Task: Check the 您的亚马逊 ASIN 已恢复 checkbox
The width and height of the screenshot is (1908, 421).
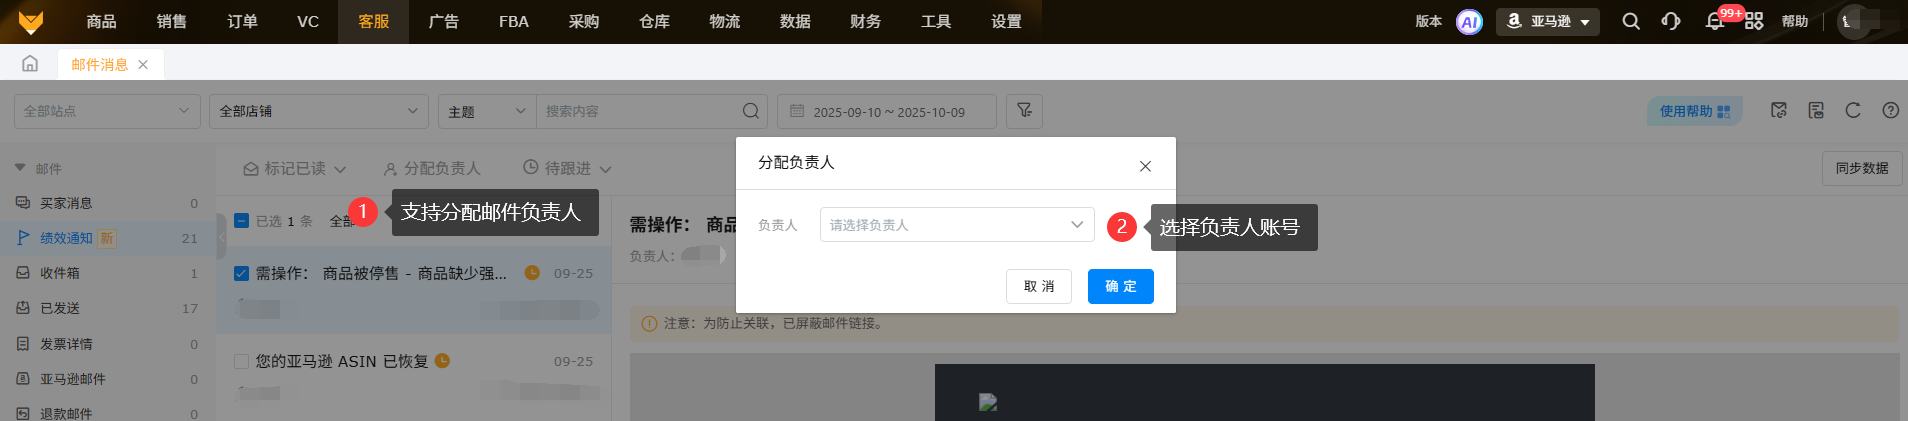Action: click(x=241, y=361)
